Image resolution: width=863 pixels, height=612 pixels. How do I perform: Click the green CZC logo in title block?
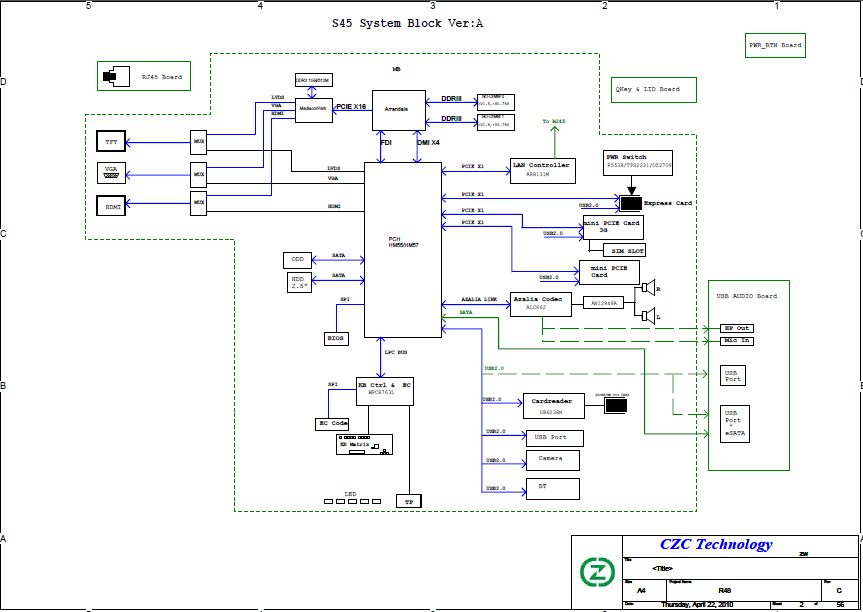pos(597,572)
